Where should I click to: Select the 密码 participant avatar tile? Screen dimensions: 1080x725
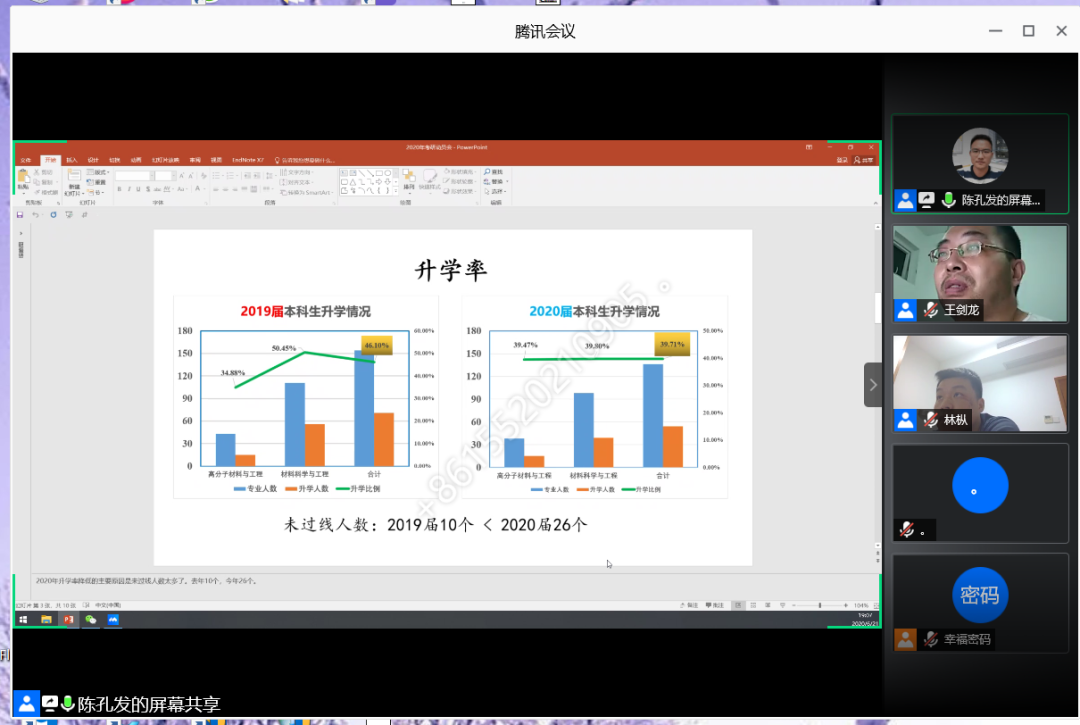pyautogui.click(x=980, y=595)
